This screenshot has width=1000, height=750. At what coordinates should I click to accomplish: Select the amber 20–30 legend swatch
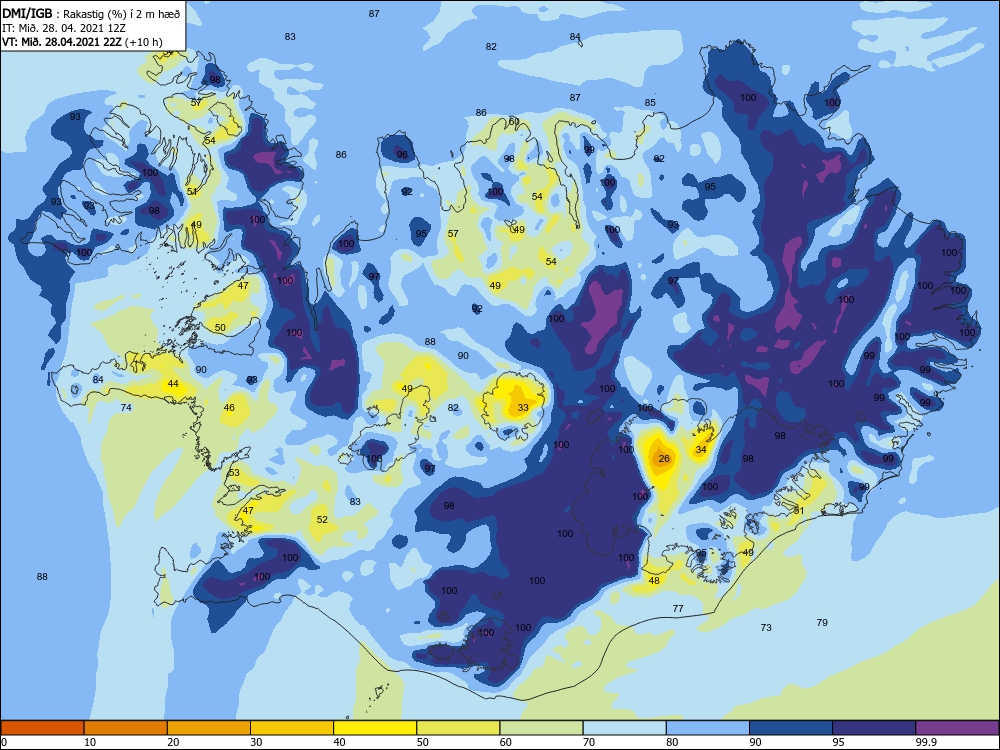[x=209, y=728]
